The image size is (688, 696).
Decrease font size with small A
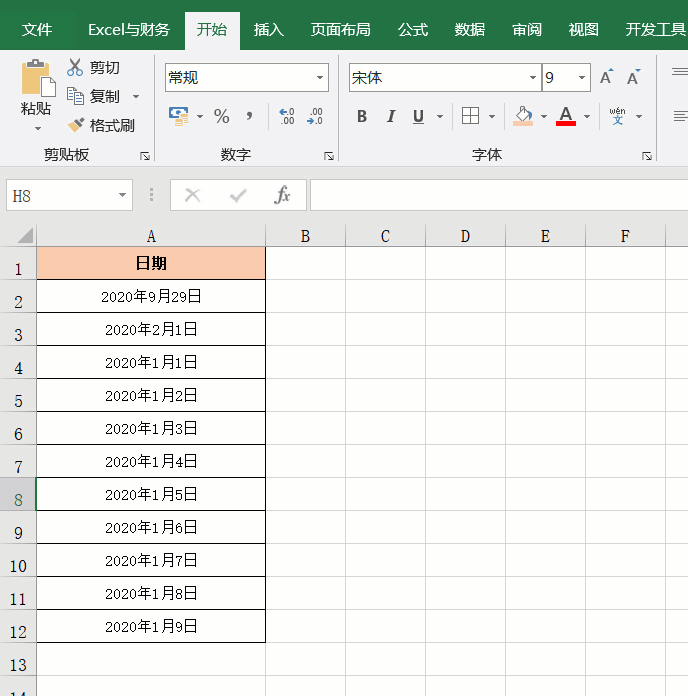click(x=633, y=77)
